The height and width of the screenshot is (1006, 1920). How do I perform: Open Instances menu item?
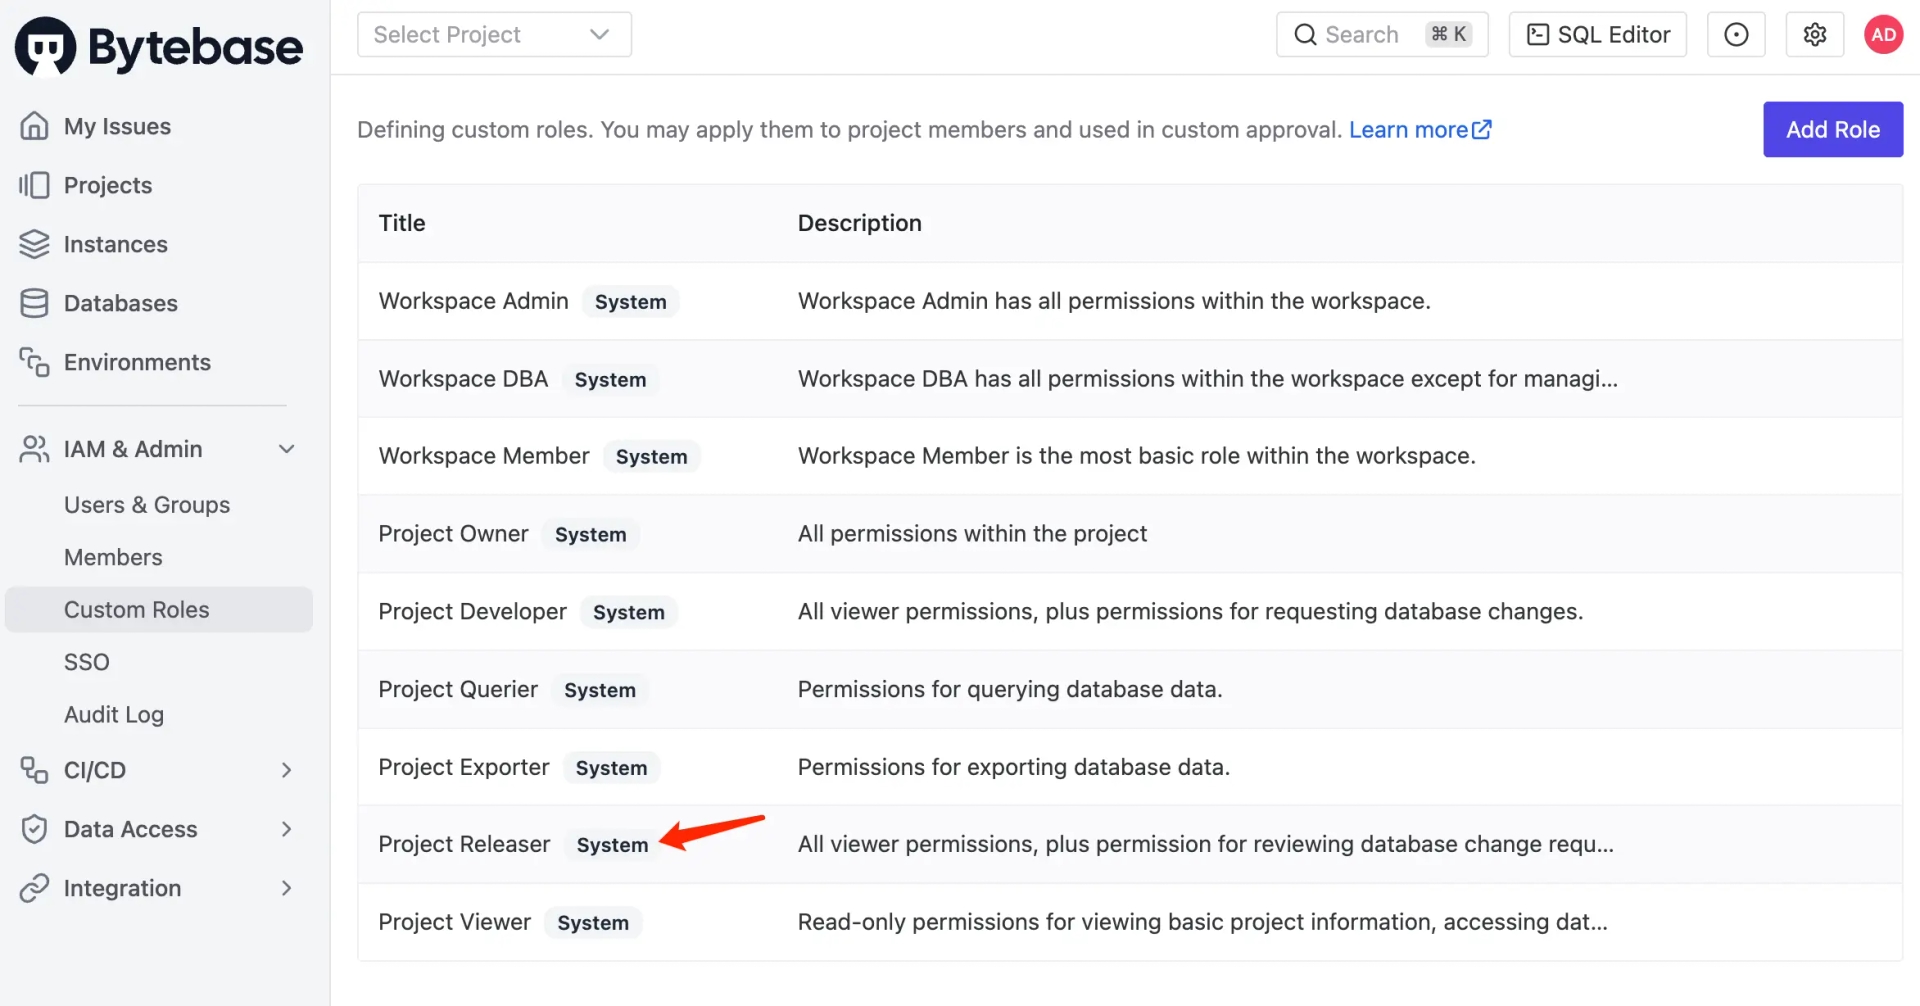116,244
